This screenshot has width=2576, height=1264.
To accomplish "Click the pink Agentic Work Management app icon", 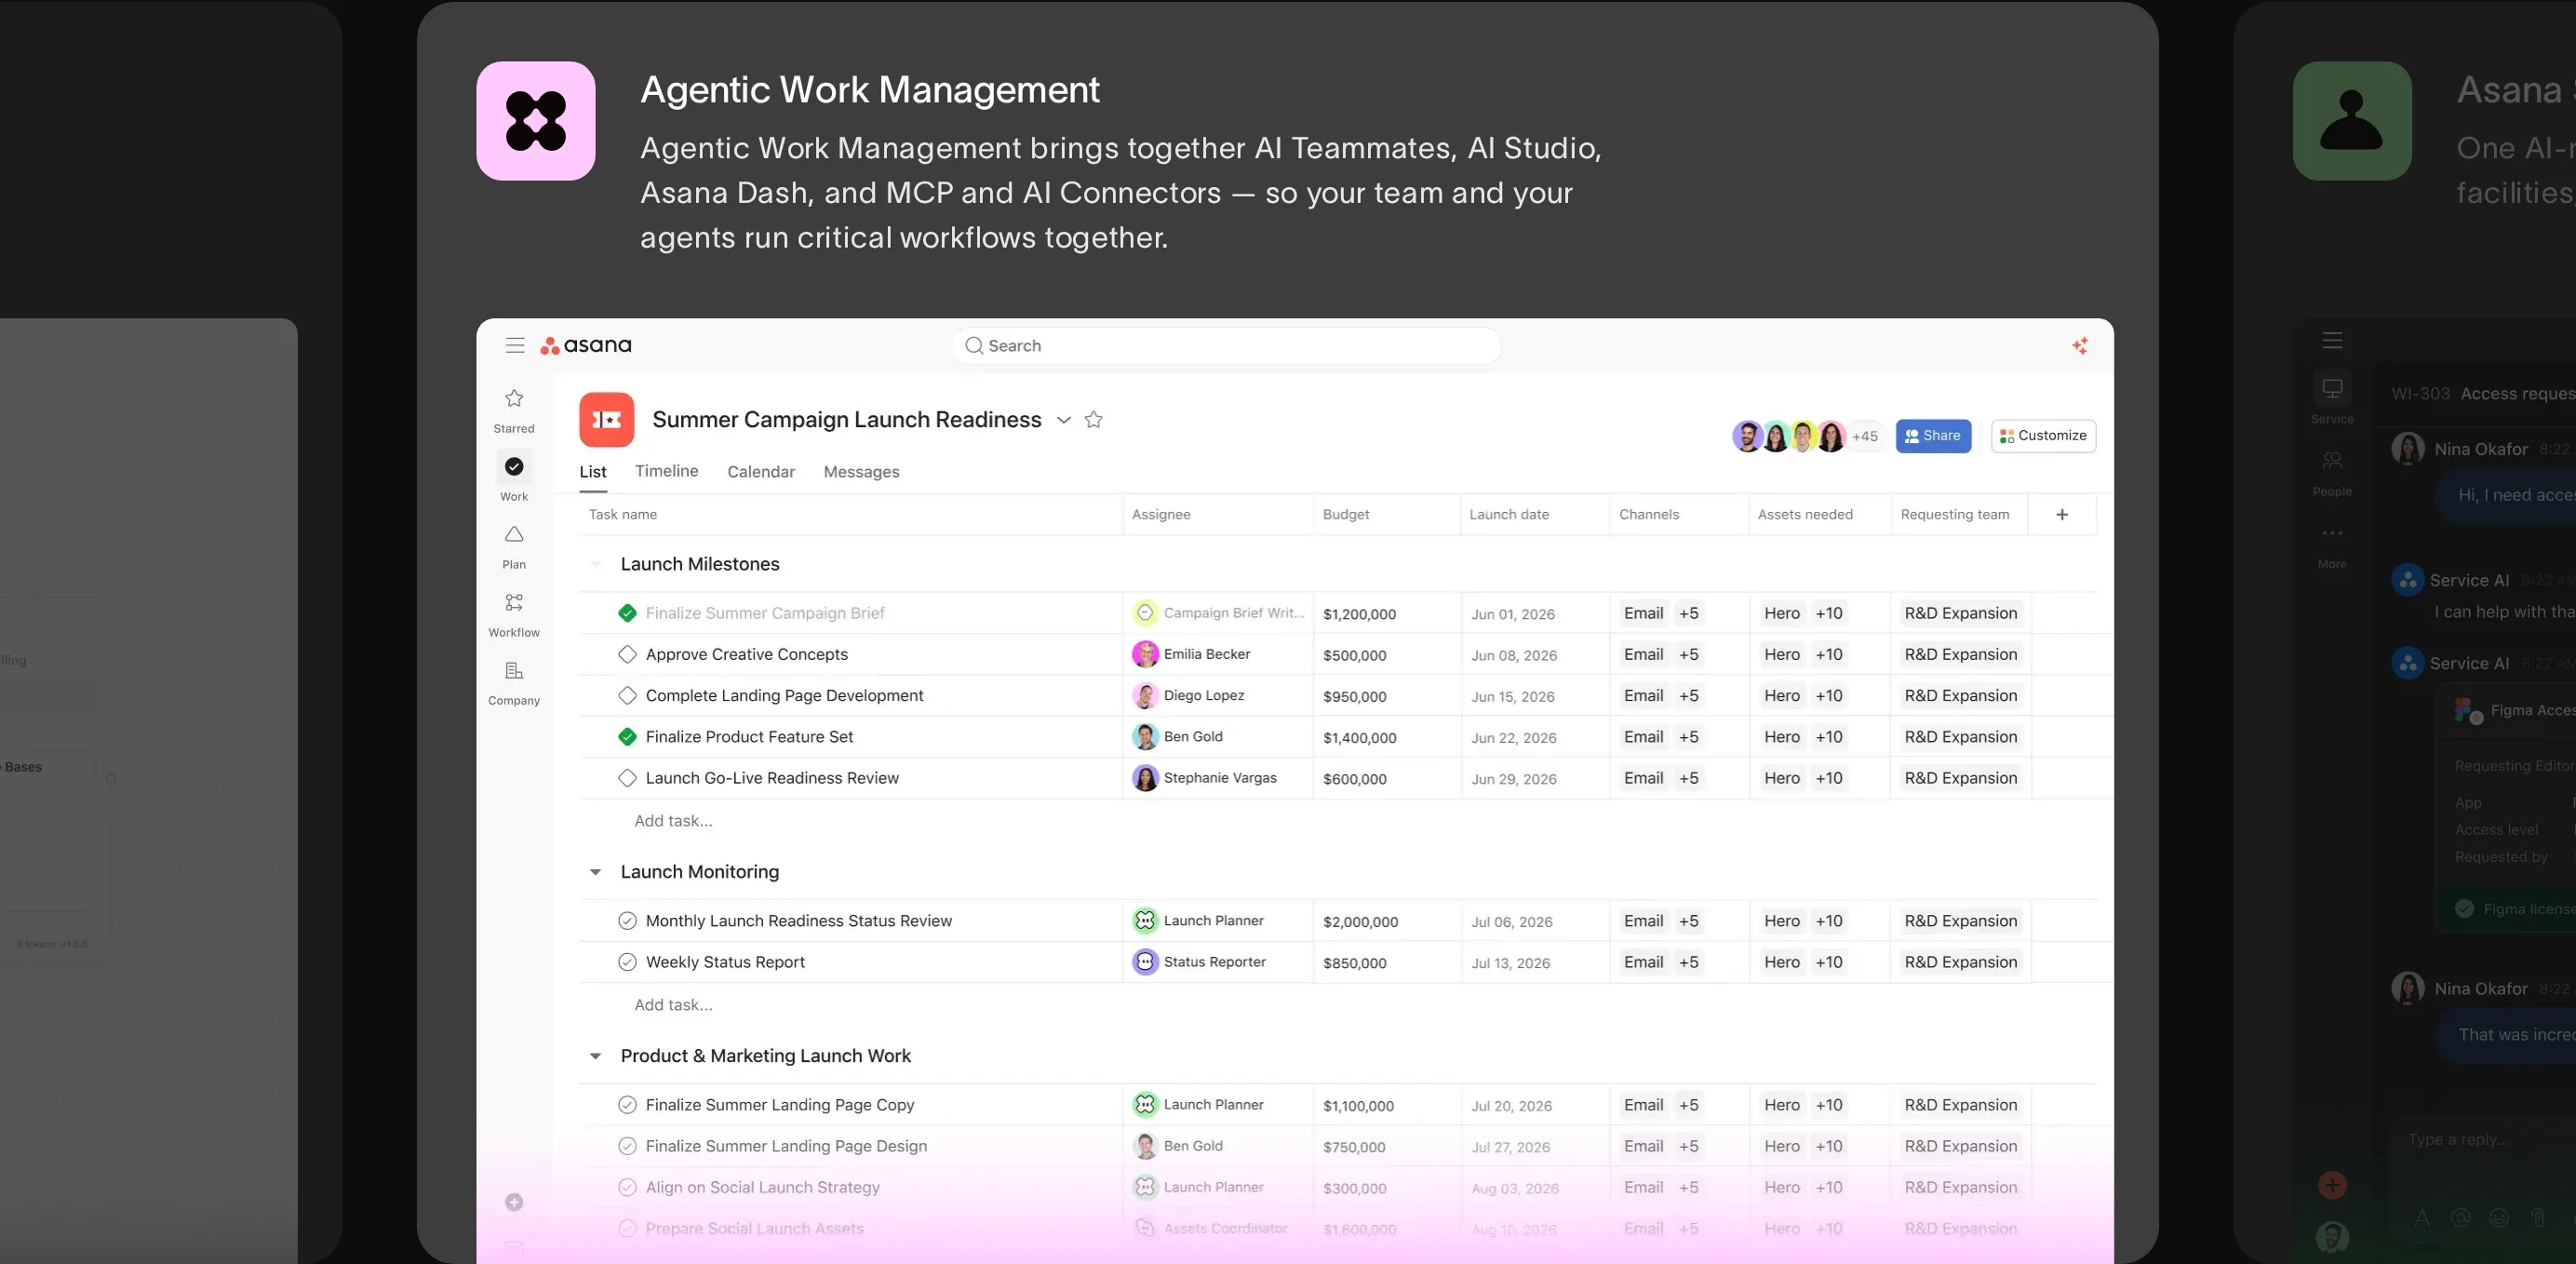I will (x=536, y=121).
